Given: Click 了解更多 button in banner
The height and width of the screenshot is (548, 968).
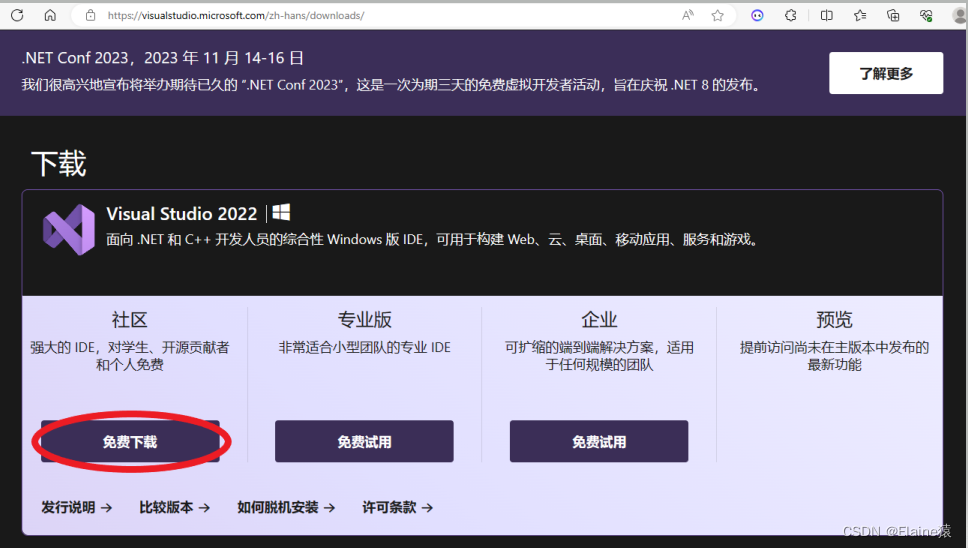Looking at the screenshot, I should (x=886, y=73).
